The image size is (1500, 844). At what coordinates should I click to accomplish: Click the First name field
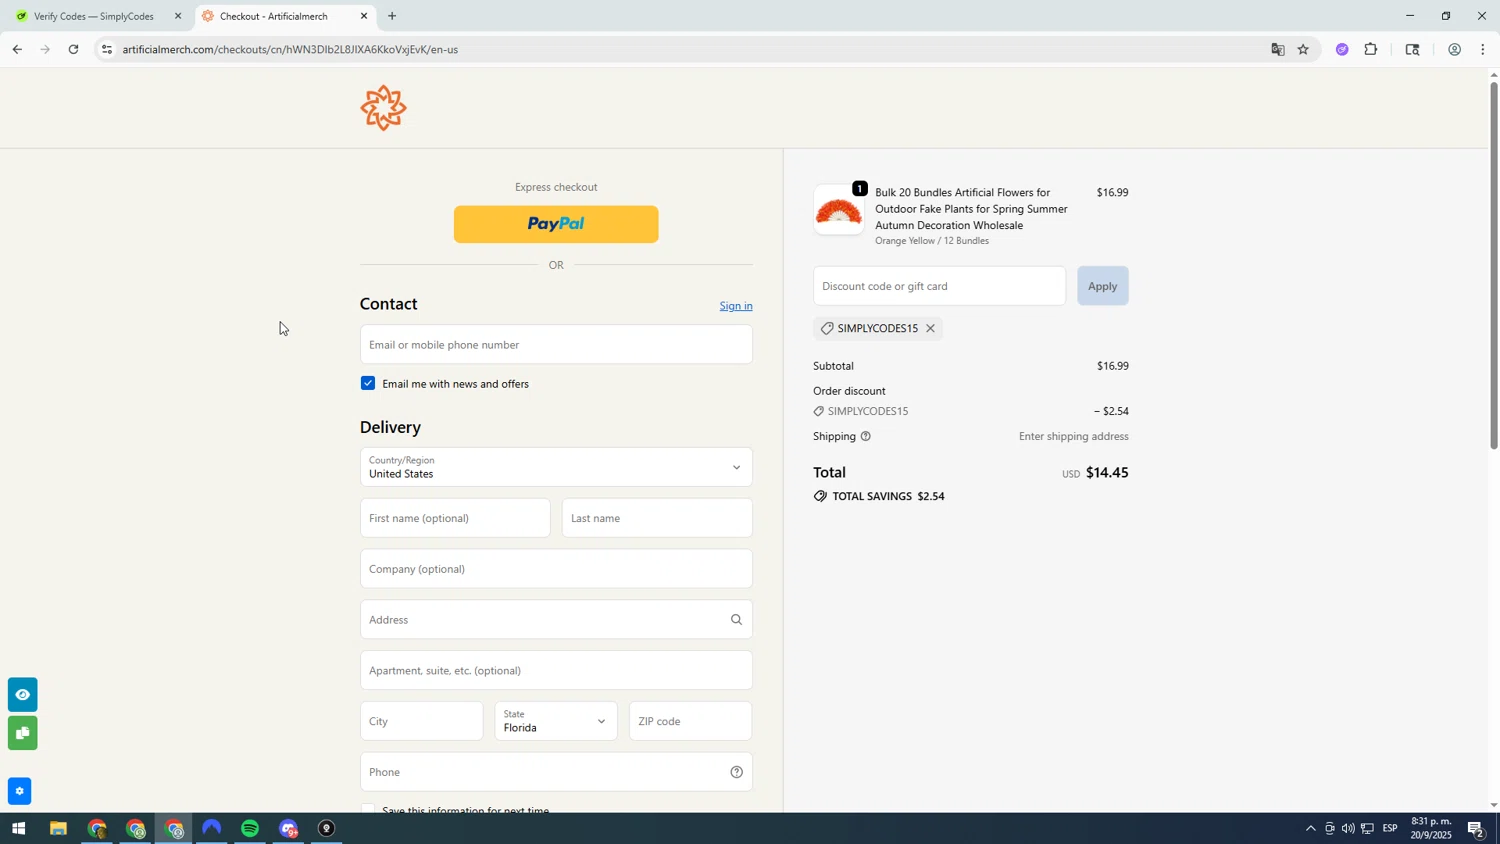click(455, 518)
